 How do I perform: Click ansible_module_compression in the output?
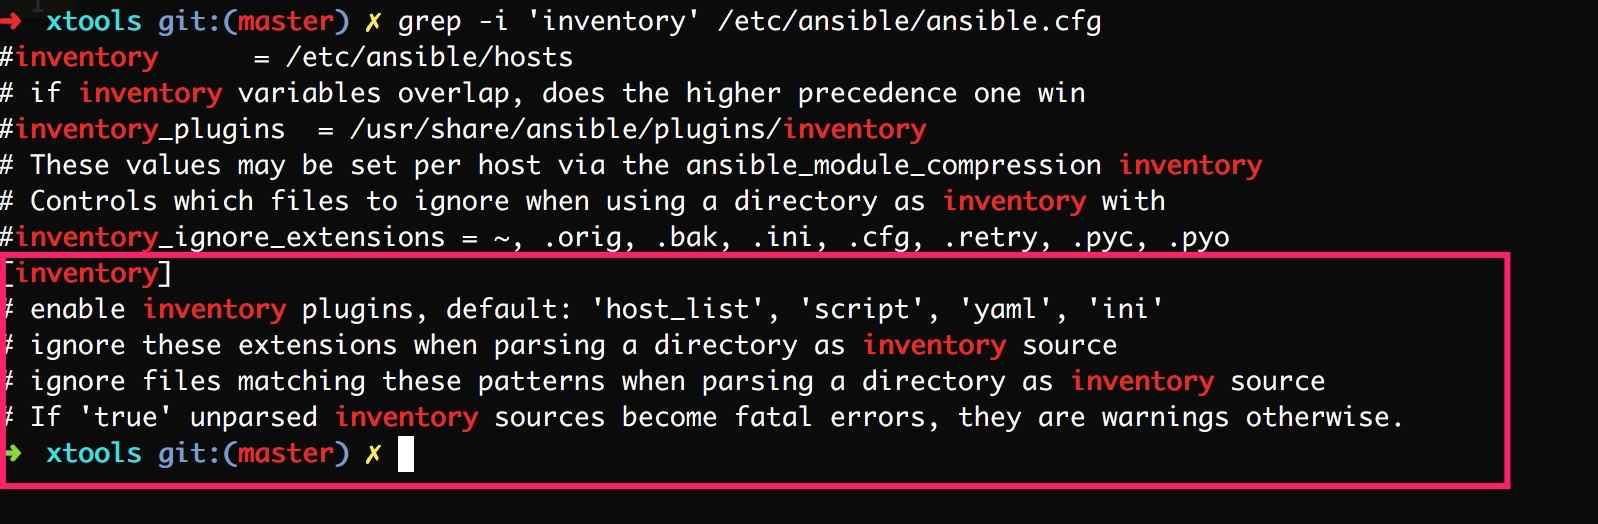point(893,165)
